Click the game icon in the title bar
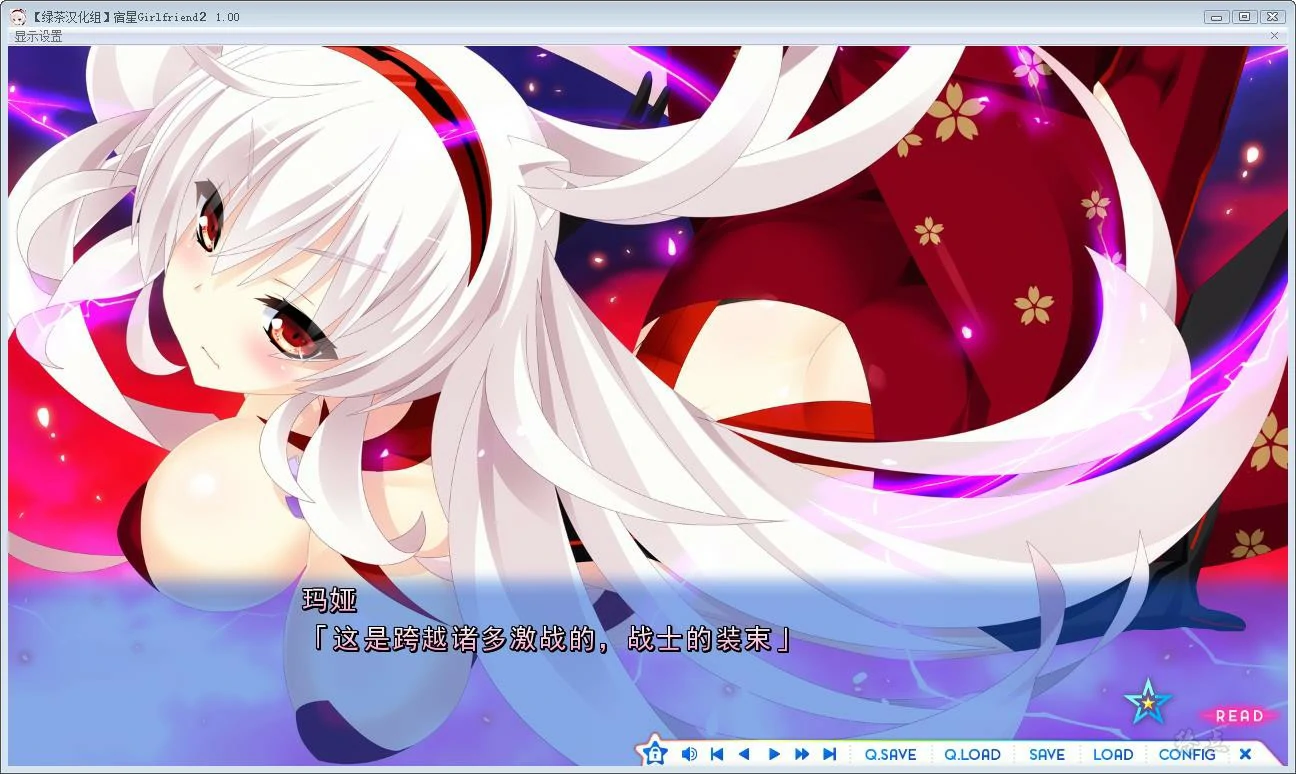Screen dimensions: 1296x774 19,16
